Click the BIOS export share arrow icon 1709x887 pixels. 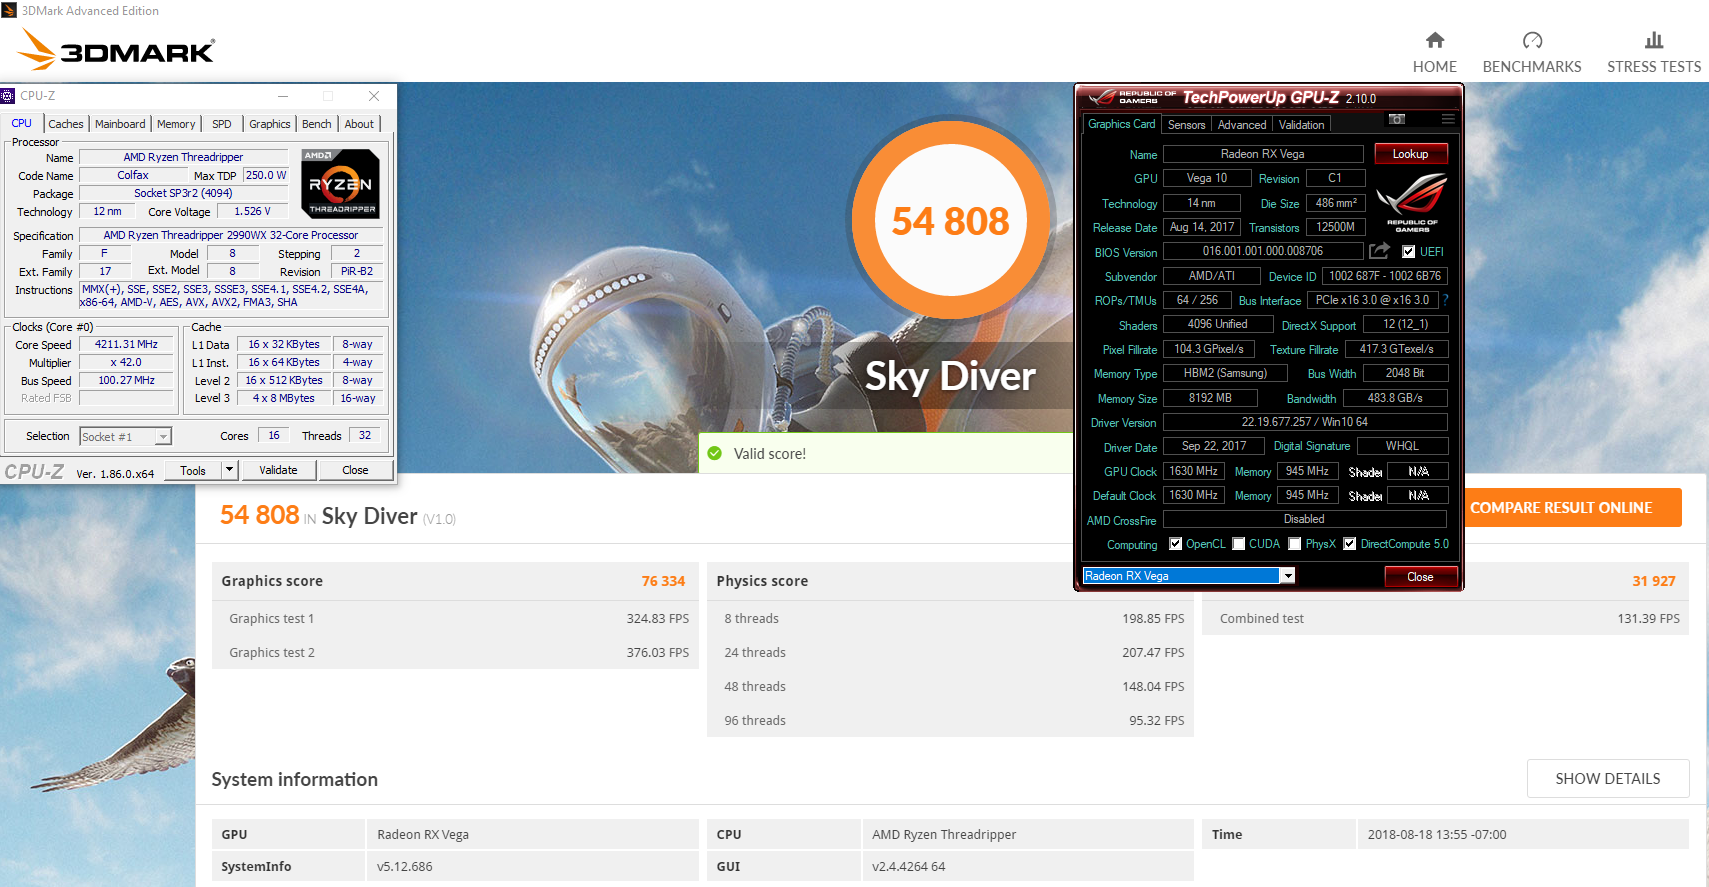pyautogui.click(x=1380, y=251)
